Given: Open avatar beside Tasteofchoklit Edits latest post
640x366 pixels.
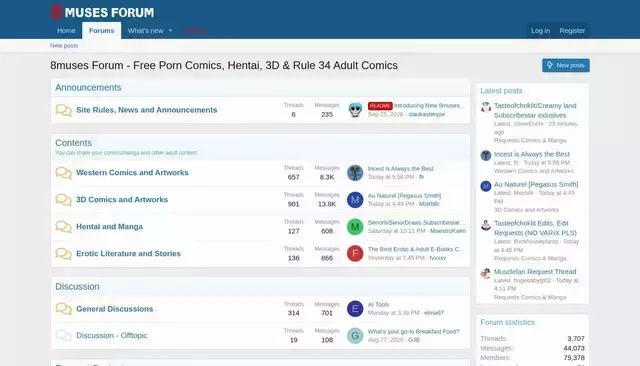Looking at the screenshot, I should 486,225.
